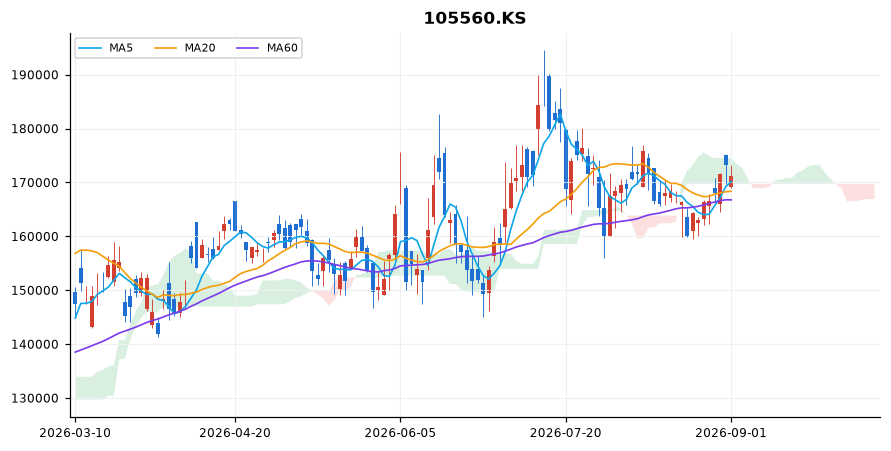Viewport: 891px width, 451px height.
Task: Select the MA5 legend label
Action: coord(121,48)
